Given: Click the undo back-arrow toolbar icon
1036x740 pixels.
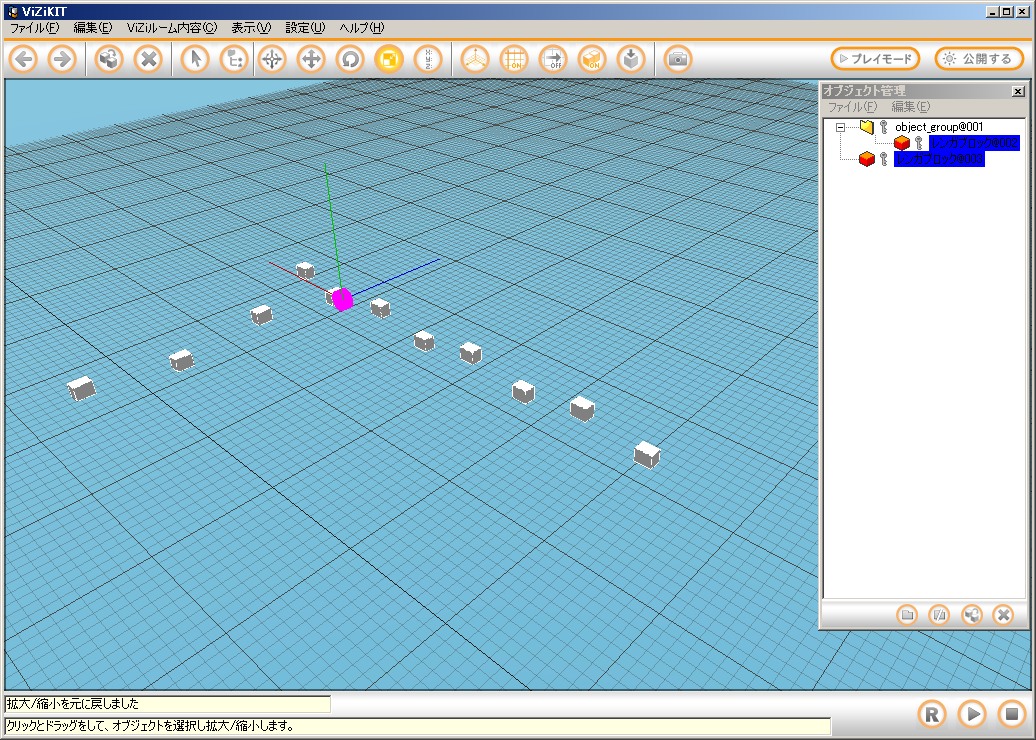Looking at the screenshot, I should coord(24,59).
